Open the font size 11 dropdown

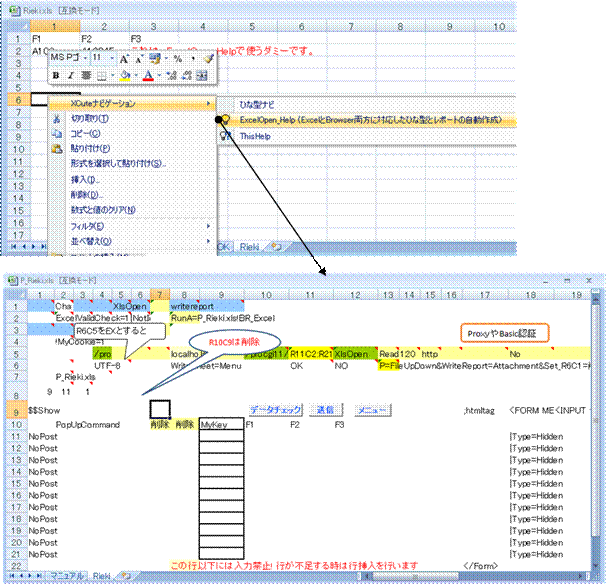112,58
